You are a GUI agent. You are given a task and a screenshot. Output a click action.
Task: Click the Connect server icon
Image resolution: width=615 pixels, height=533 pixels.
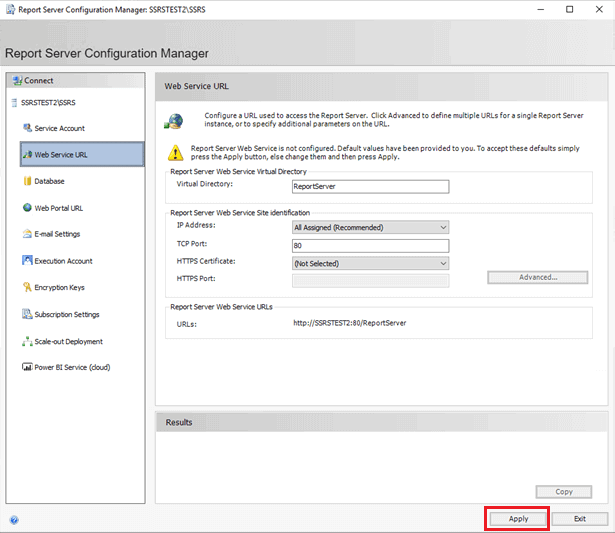coord(15,80)
